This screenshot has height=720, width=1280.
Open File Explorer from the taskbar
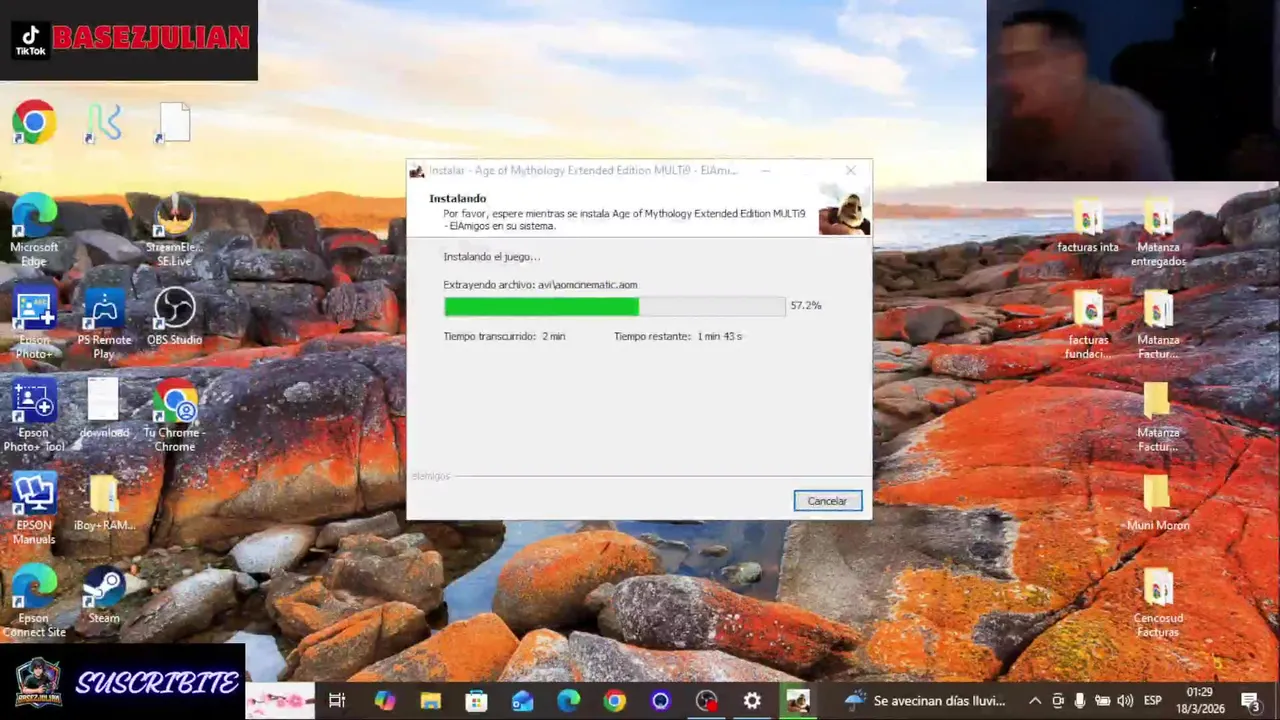click(430, 701)
